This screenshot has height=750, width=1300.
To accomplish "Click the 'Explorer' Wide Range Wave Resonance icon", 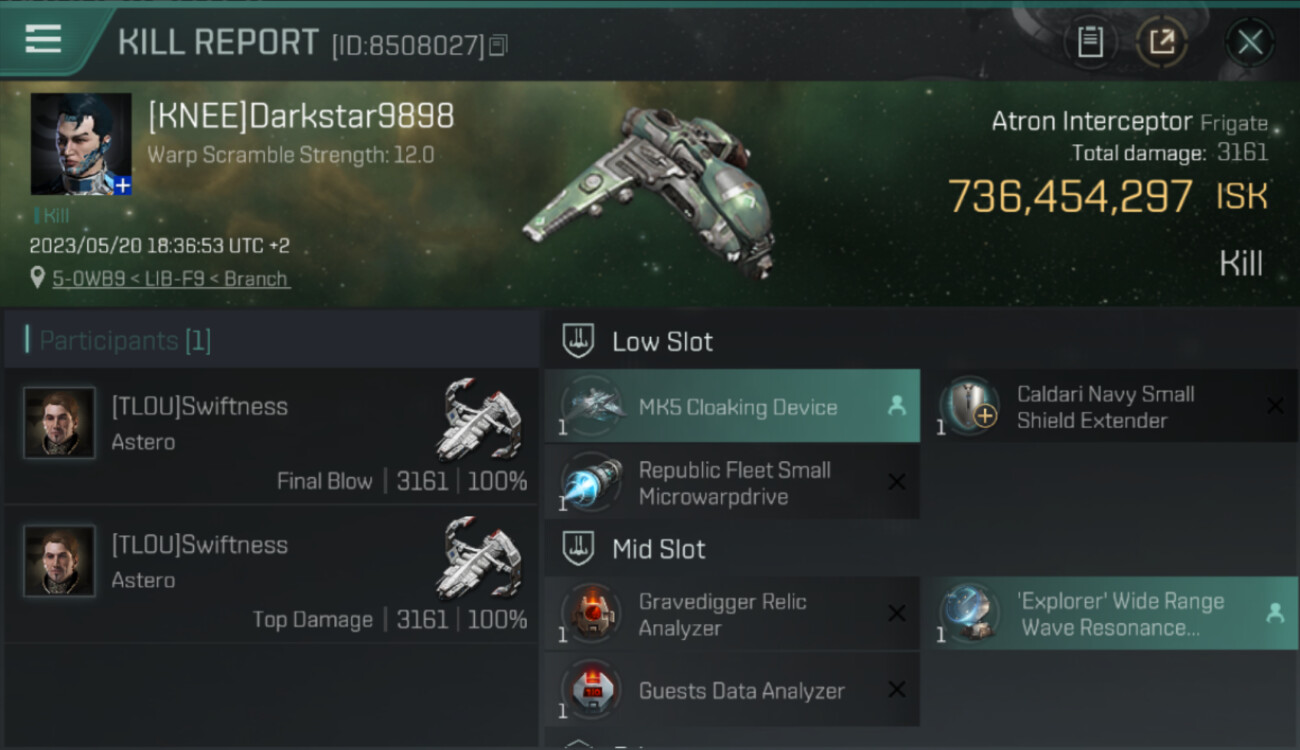I will 970,614.
